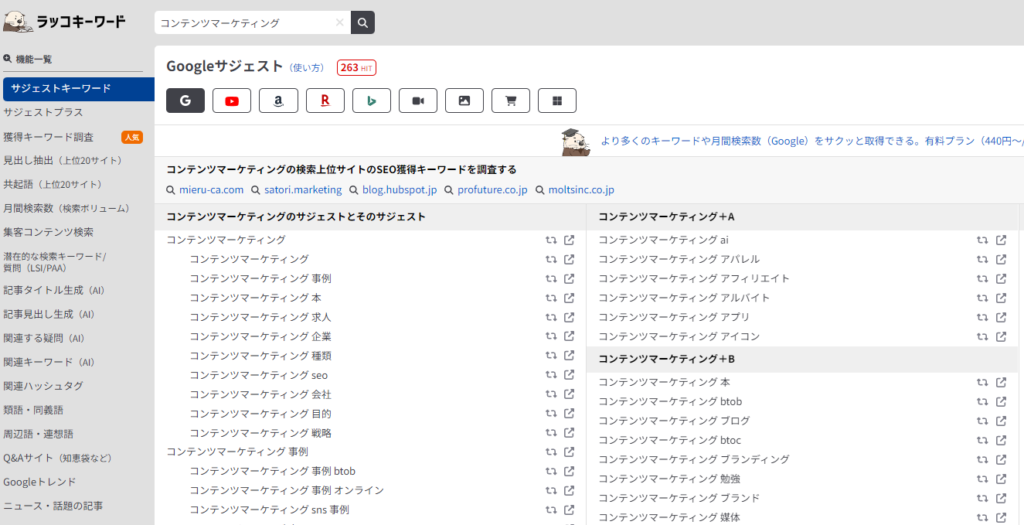This screenshot has height=525, width=1024.
Task: Re-search icon for コンテンツマーケティング アパレル
Action: pos(982,259)
